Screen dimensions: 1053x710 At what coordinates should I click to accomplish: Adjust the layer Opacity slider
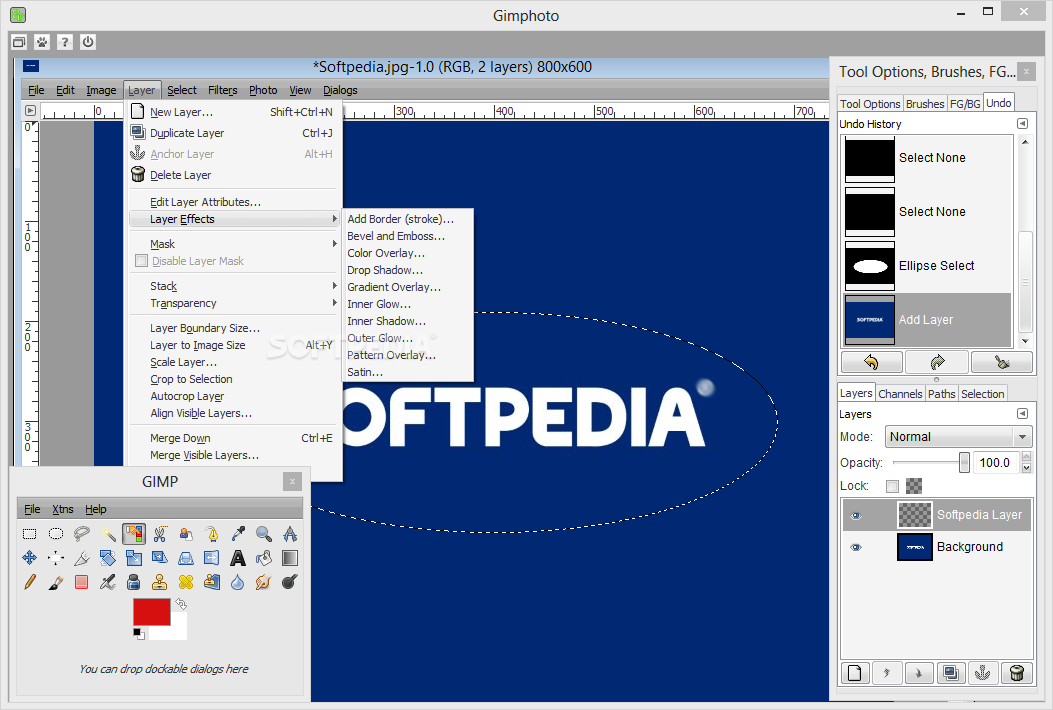pyautogui.click(x=932, y=462)
